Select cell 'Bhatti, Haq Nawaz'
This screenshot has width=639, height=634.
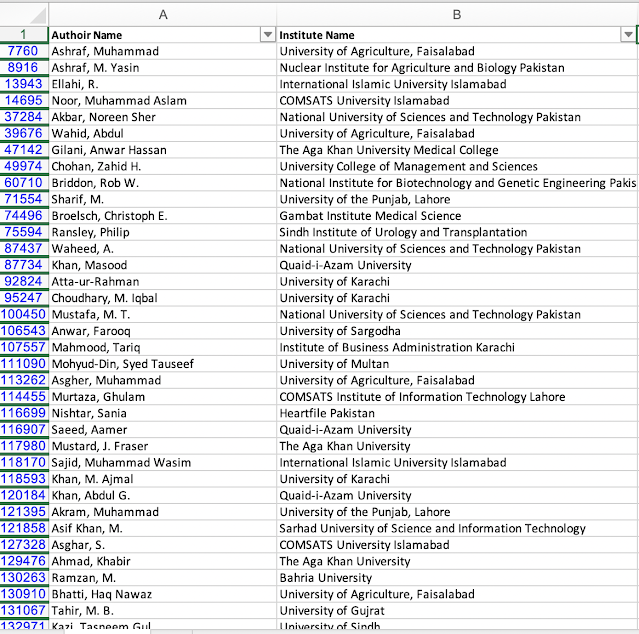point(162,594)
